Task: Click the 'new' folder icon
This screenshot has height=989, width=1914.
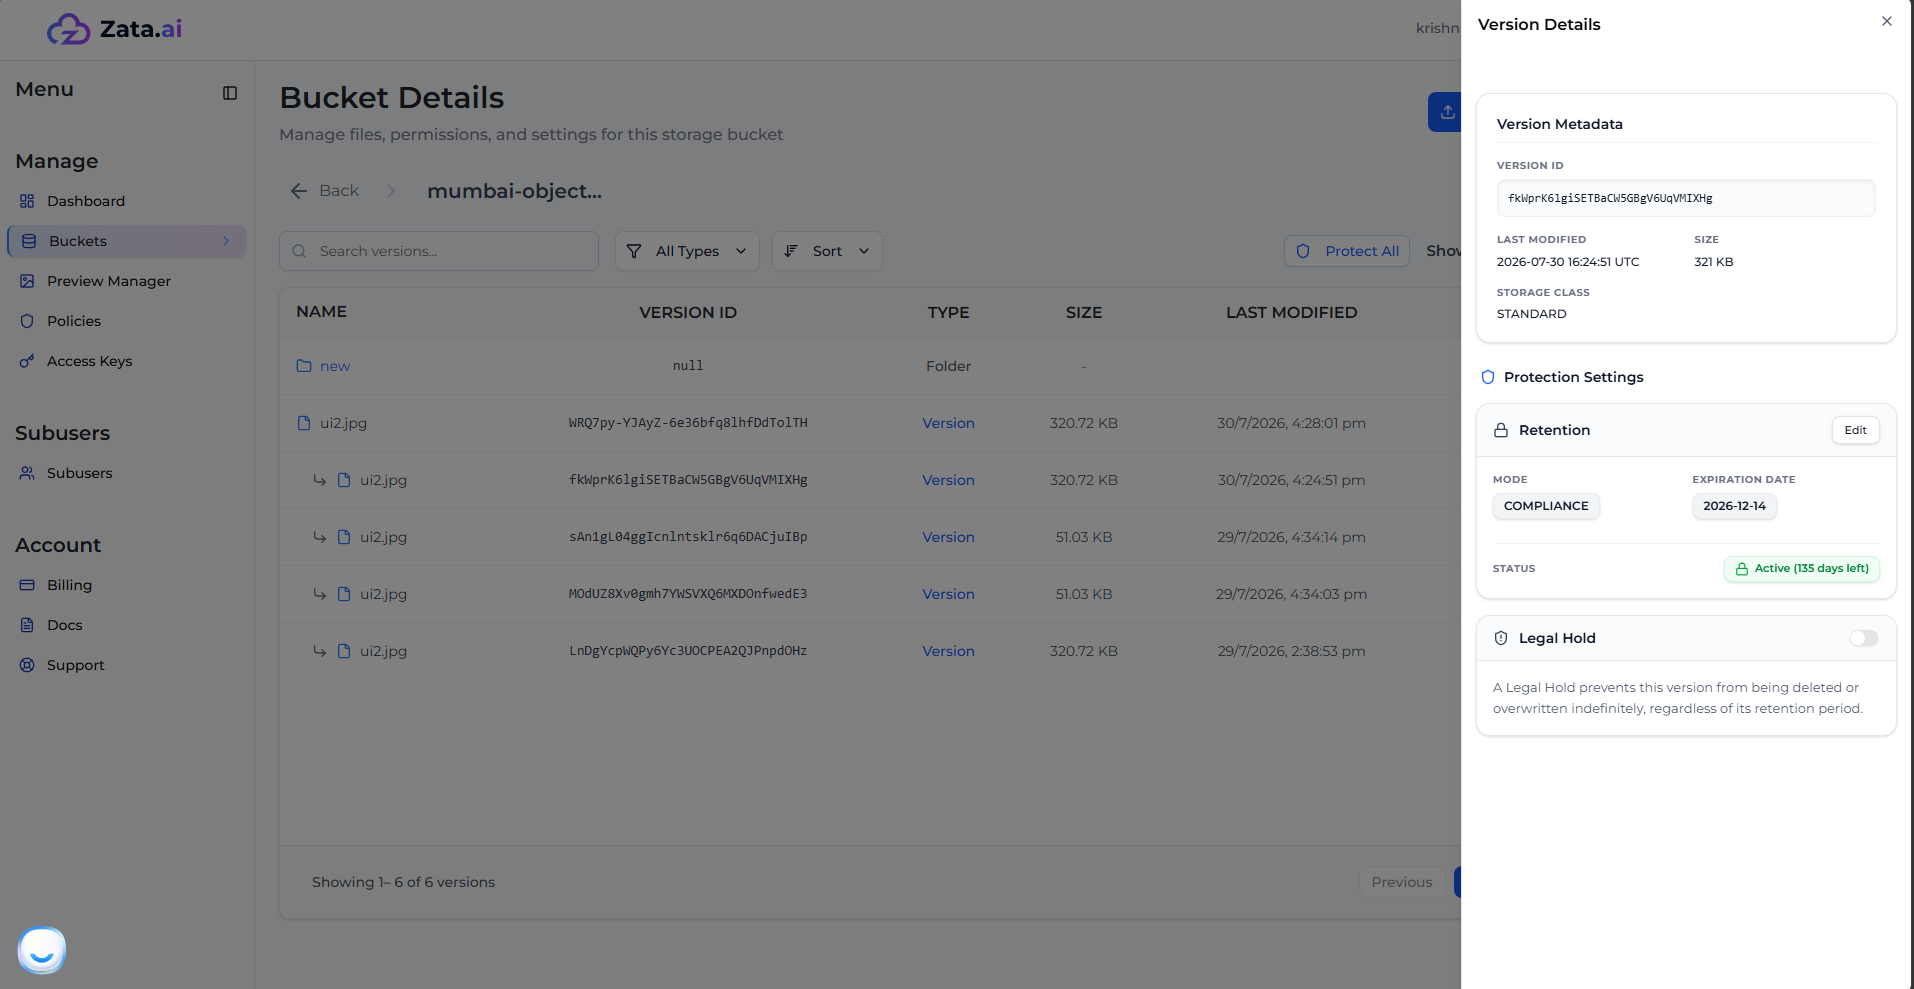Action: click(304, 366)
